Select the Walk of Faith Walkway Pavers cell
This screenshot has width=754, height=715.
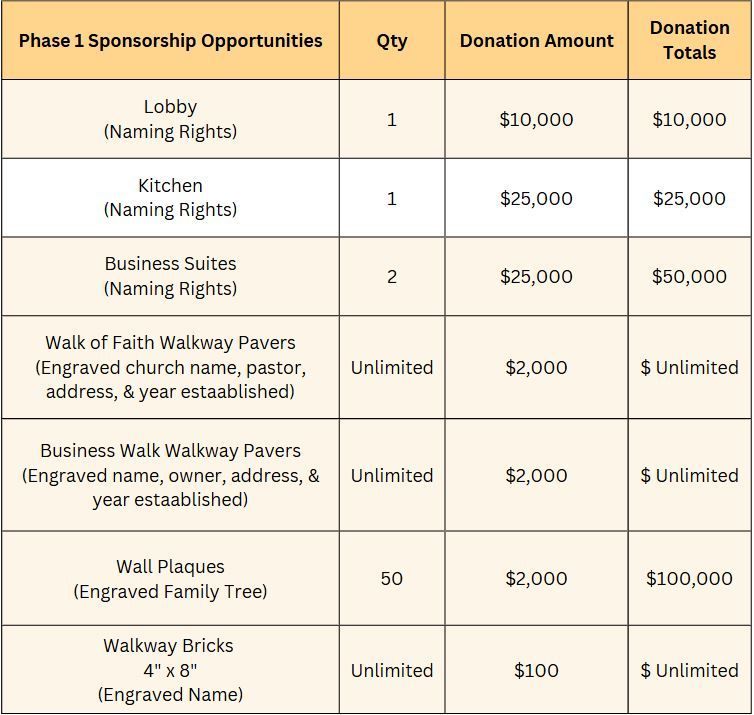point(170,367)
